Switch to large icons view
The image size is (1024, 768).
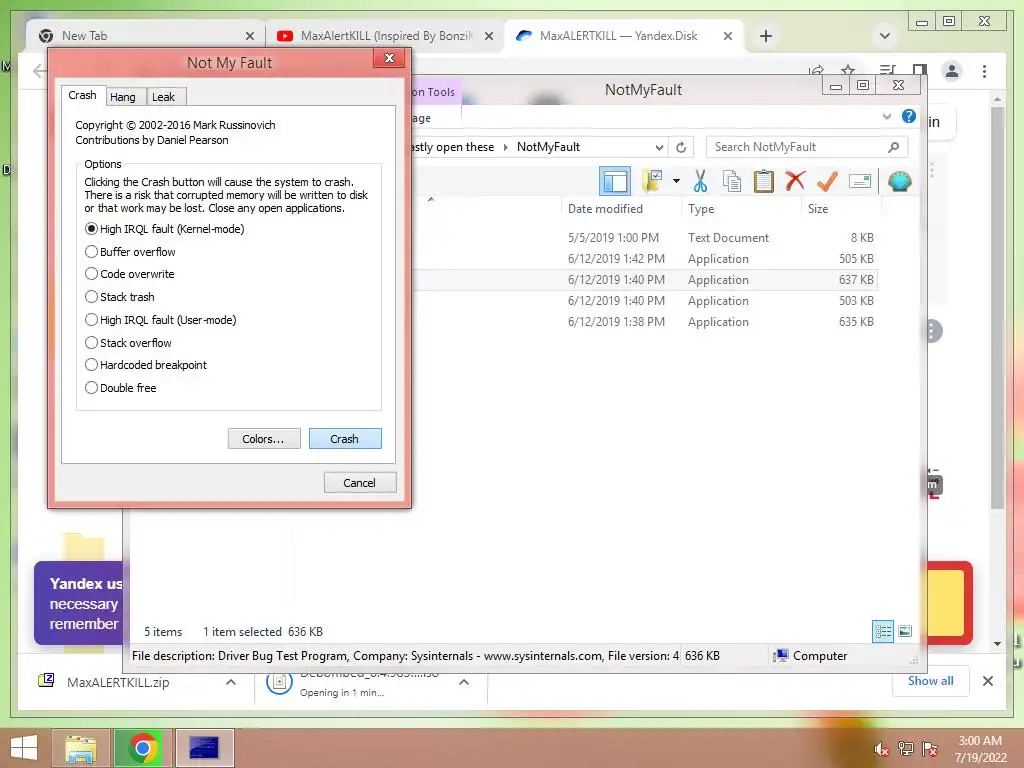click(904, 632)
